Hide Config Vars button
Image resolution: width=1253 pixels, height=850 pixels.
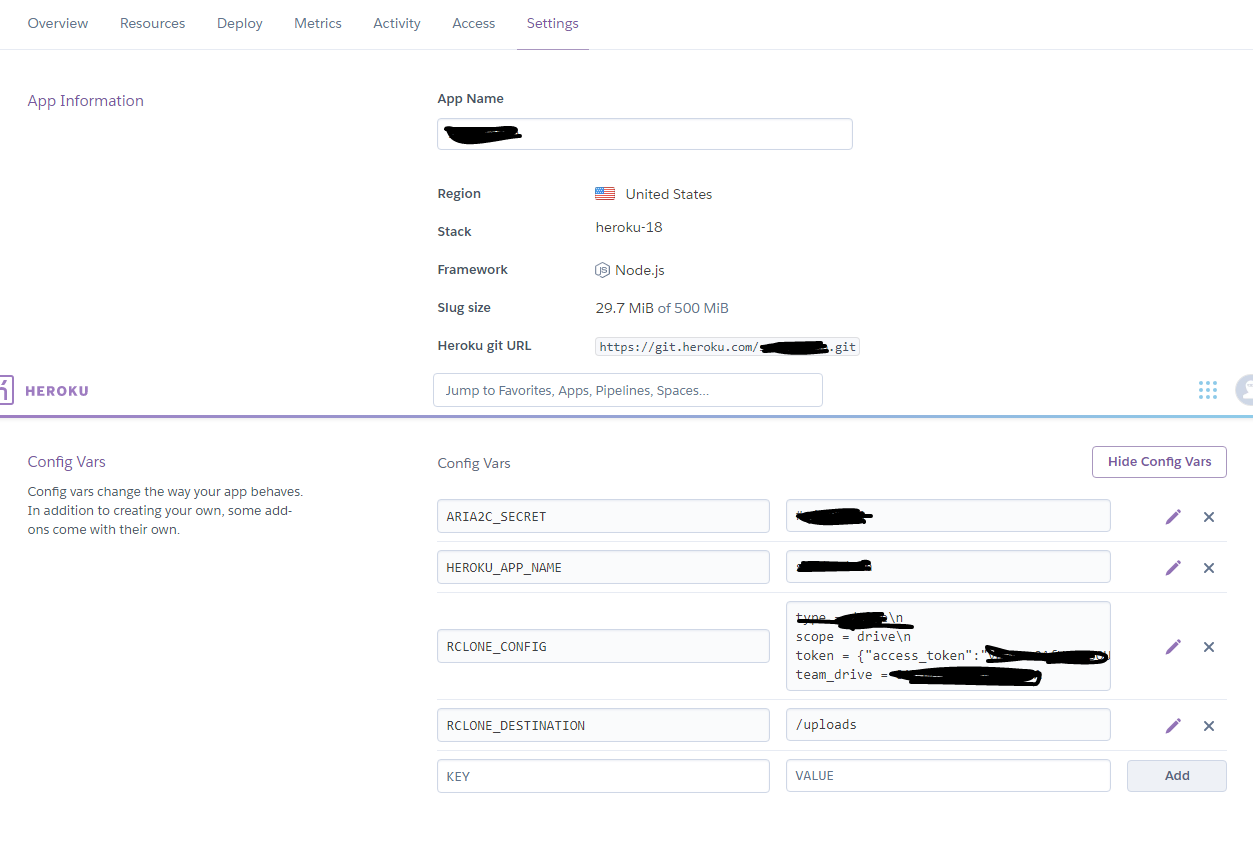point(1158,462)
